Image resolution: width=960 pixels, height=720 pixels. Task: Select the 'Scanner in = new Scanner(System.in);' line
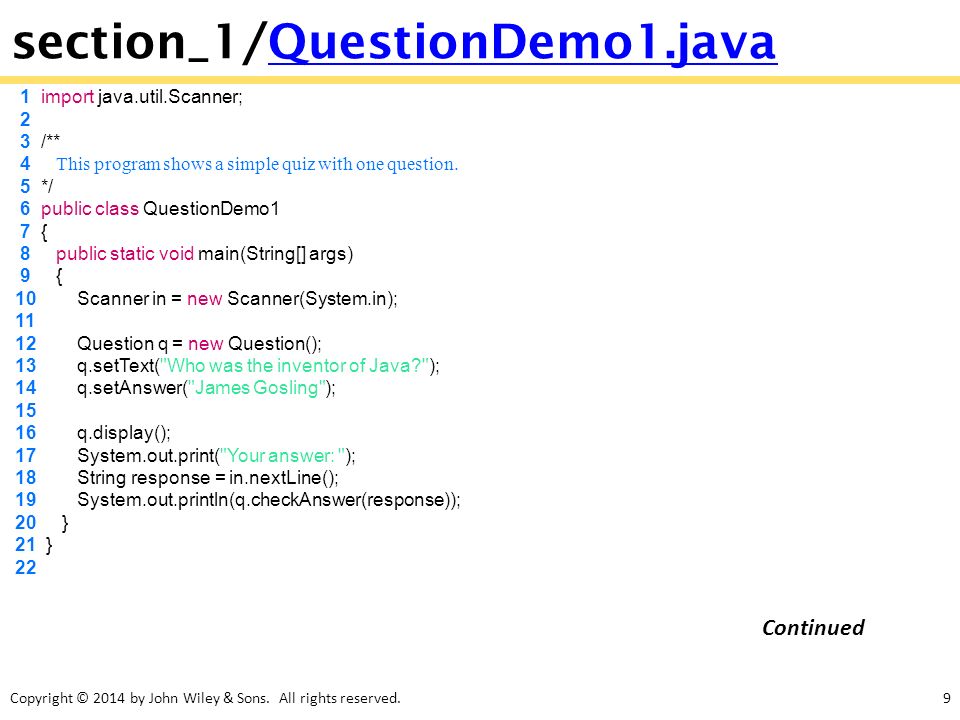[237, 299]
